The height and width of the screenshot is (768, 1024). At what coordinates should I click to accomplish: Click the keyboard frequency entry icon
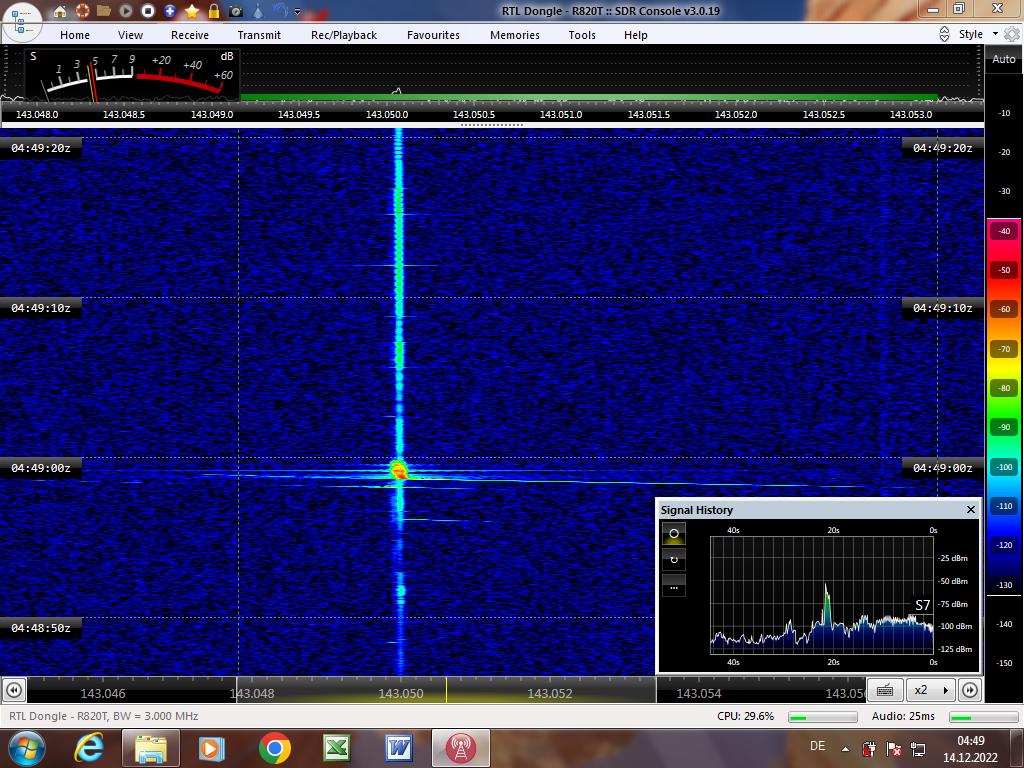point(886,690)
